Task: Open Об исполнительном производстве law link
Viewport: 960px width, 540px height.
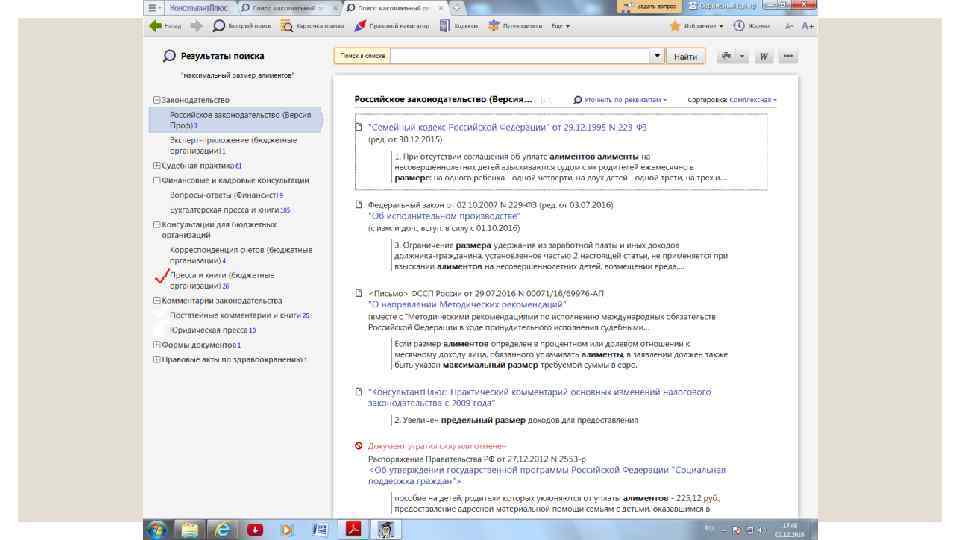Action: 444,216
